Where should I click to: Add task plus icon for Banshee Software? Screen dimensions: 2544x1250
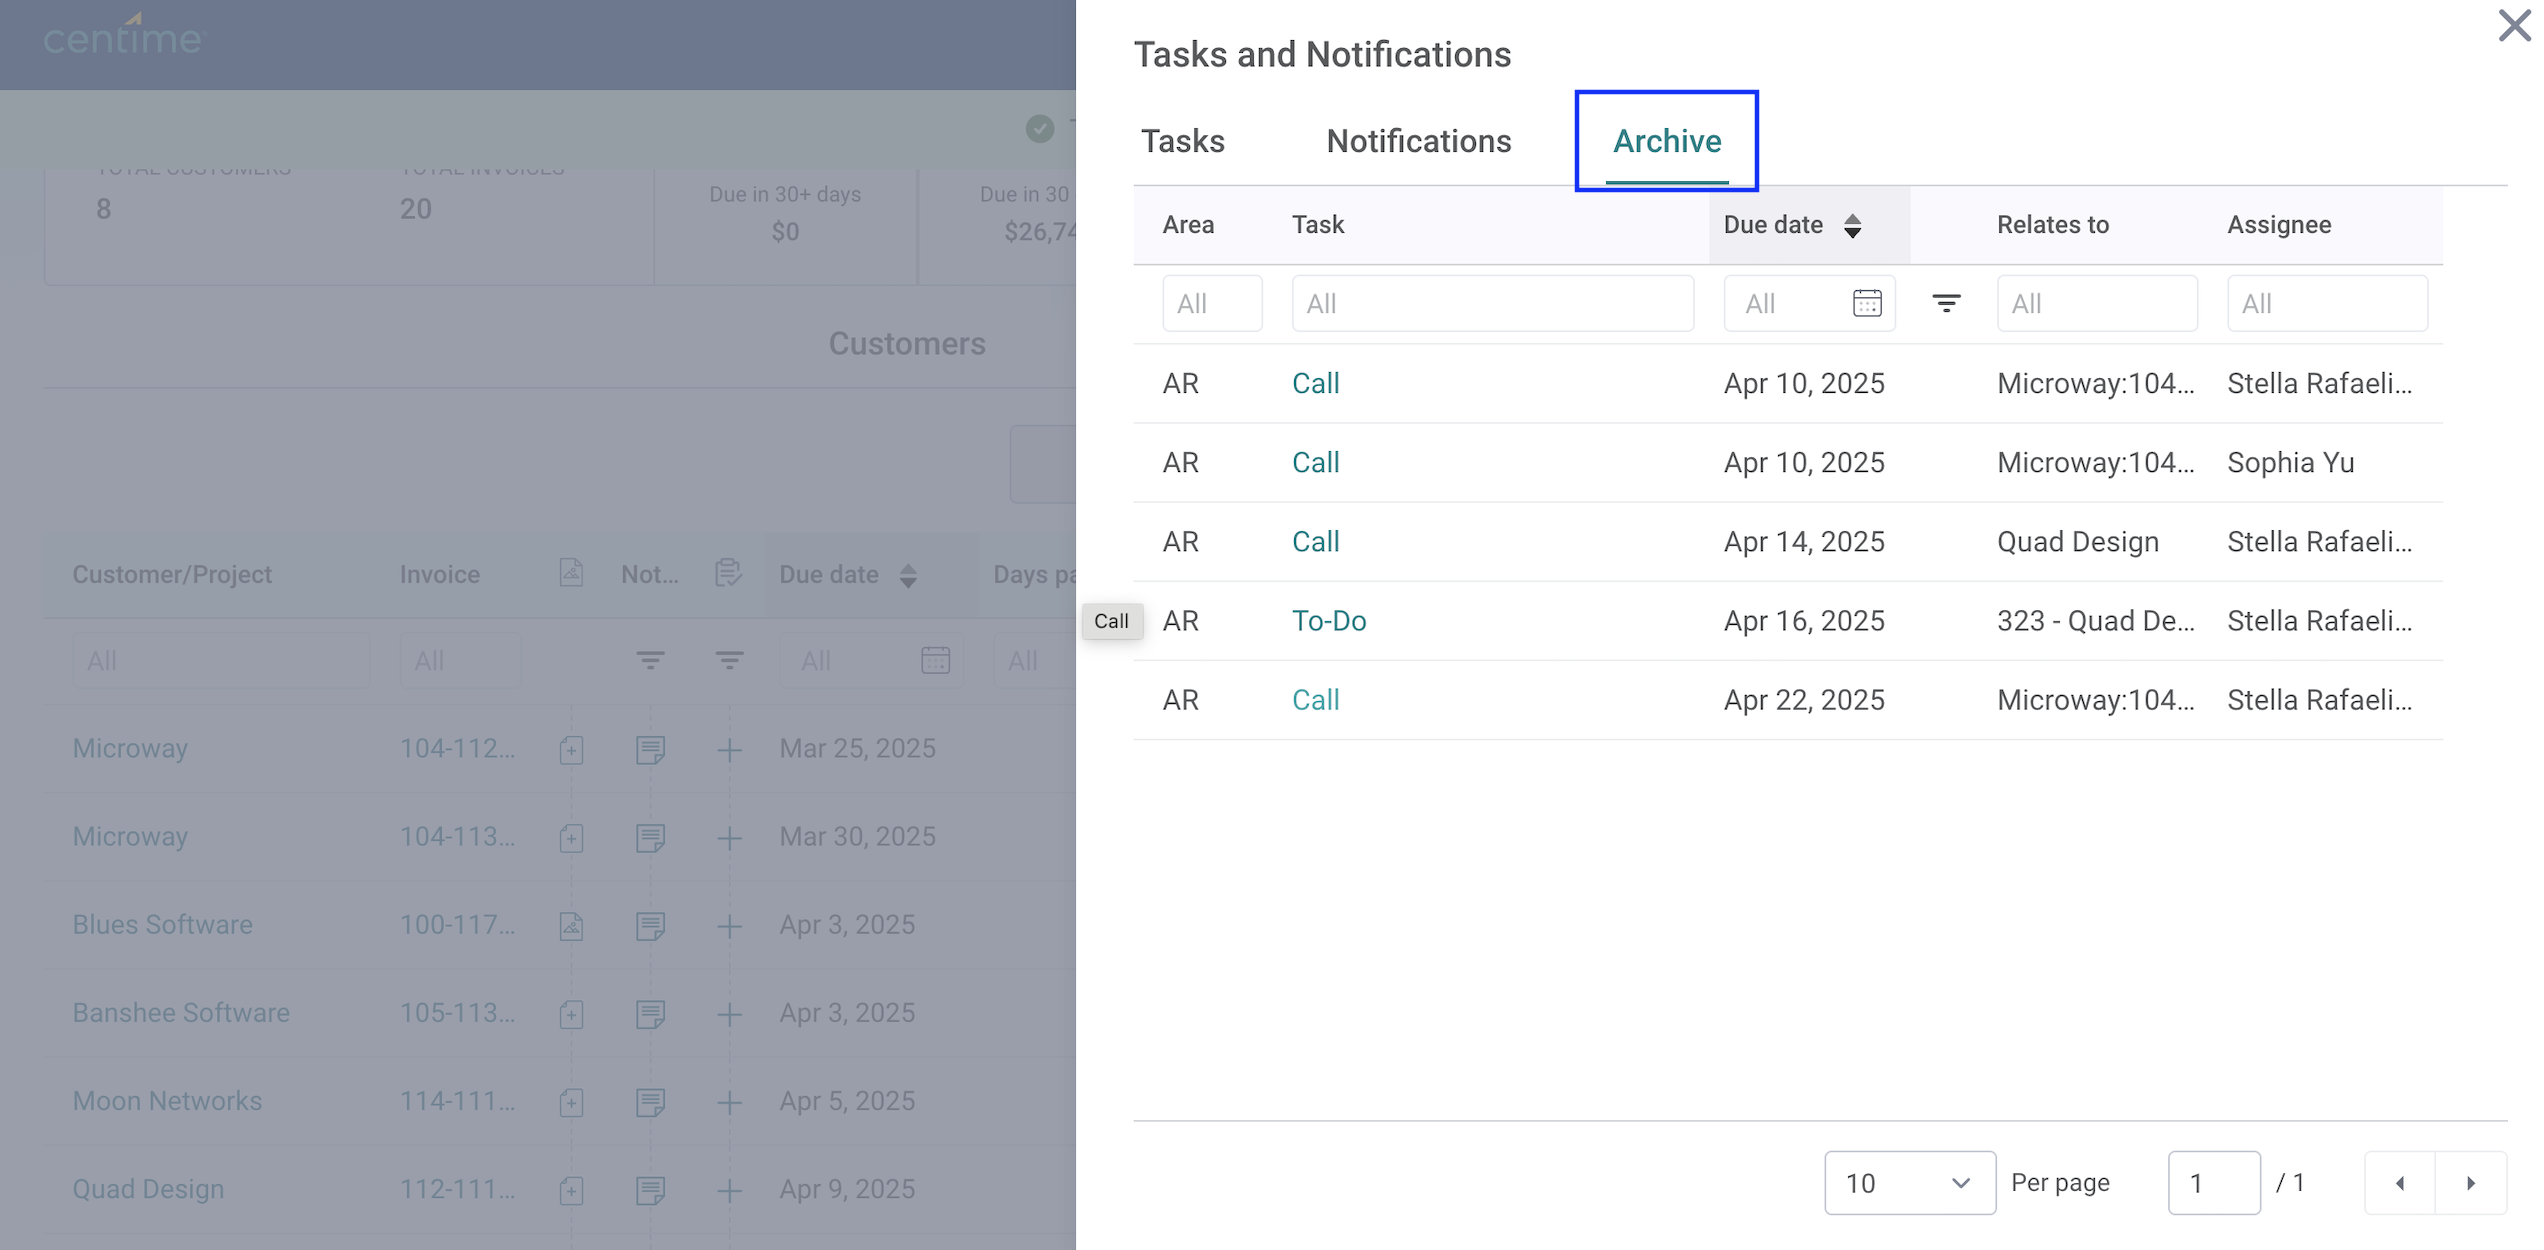729,1014
